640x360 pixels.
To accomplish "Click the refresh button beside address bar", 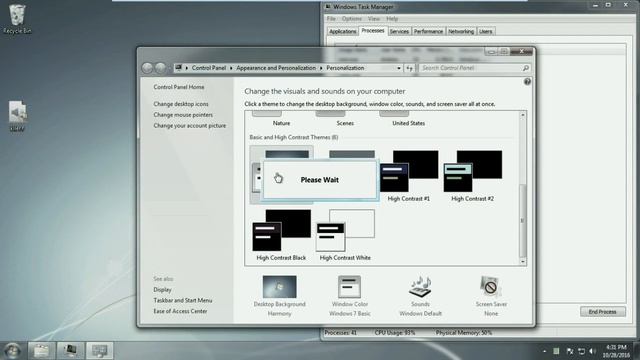I will [x=410, y=68].
